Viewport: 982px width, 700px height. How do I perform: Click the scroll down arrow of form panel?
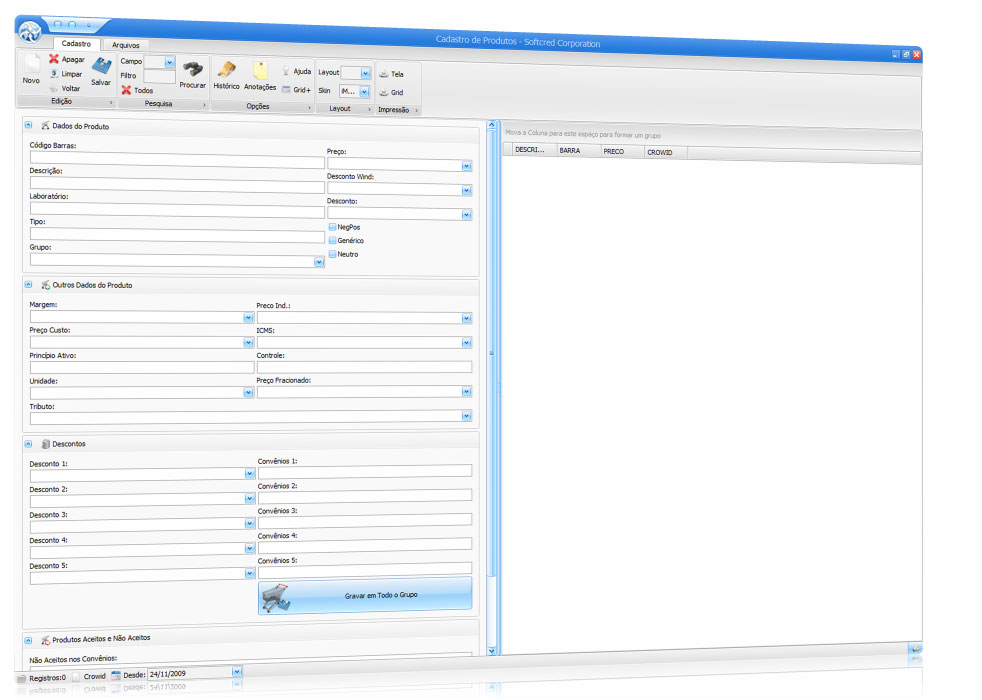coord(491,651)
